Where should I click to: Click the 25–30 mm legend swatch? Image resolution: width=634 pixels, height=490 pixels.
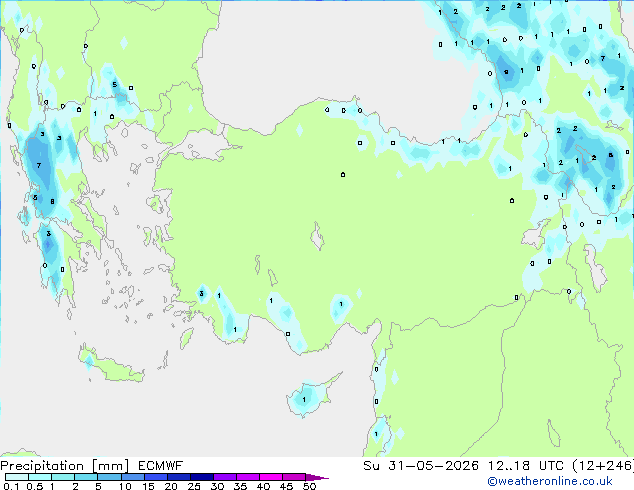pos(201,477)
